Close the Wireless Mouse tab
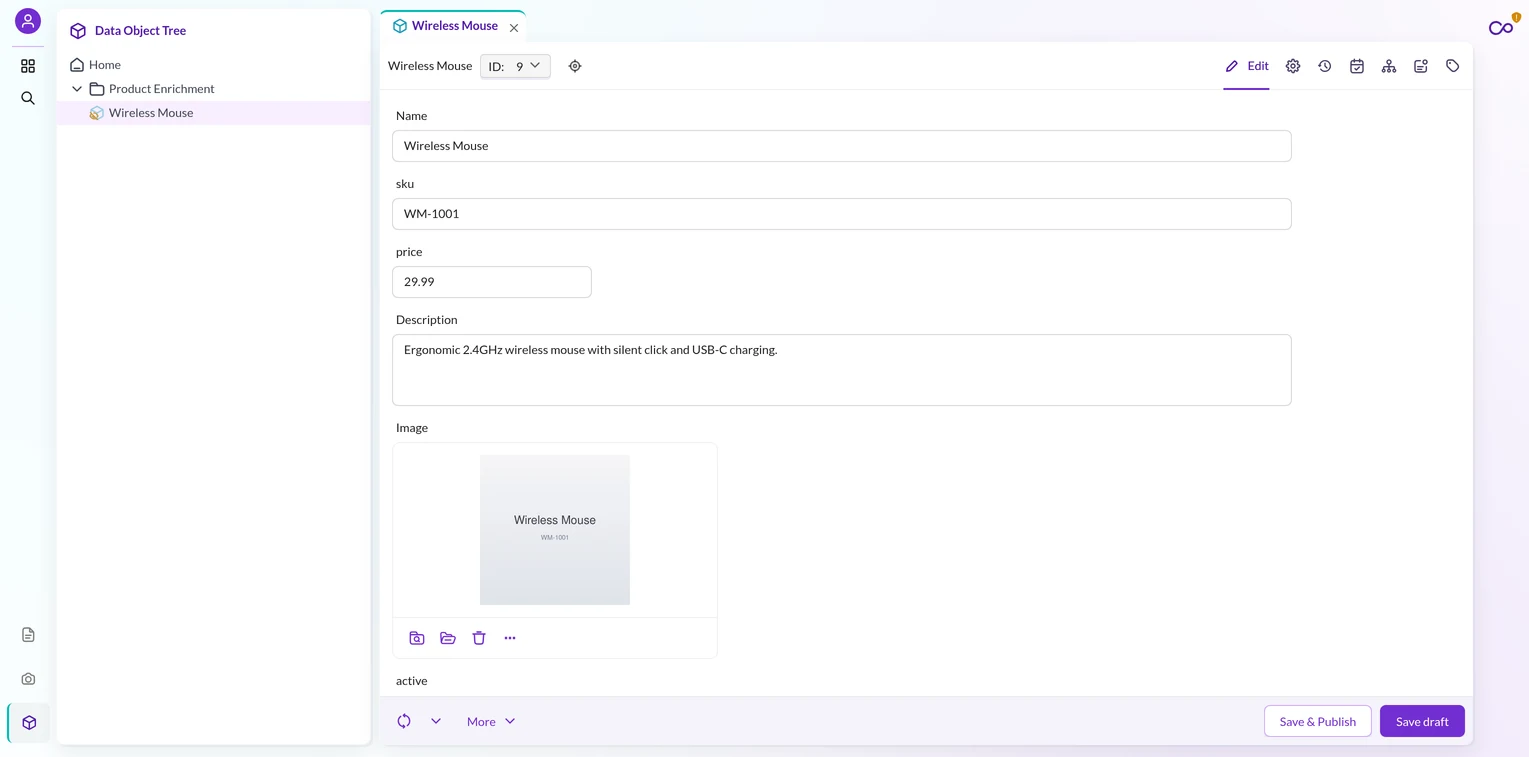Image resolution: width=1529 pixels, height=757 pixels. 514,28
